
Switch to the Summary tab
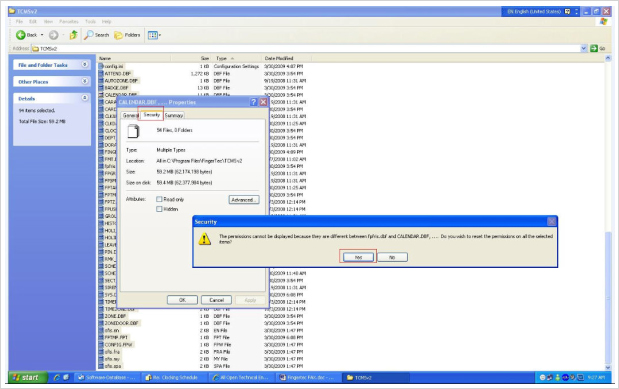[x=174, y=115]
